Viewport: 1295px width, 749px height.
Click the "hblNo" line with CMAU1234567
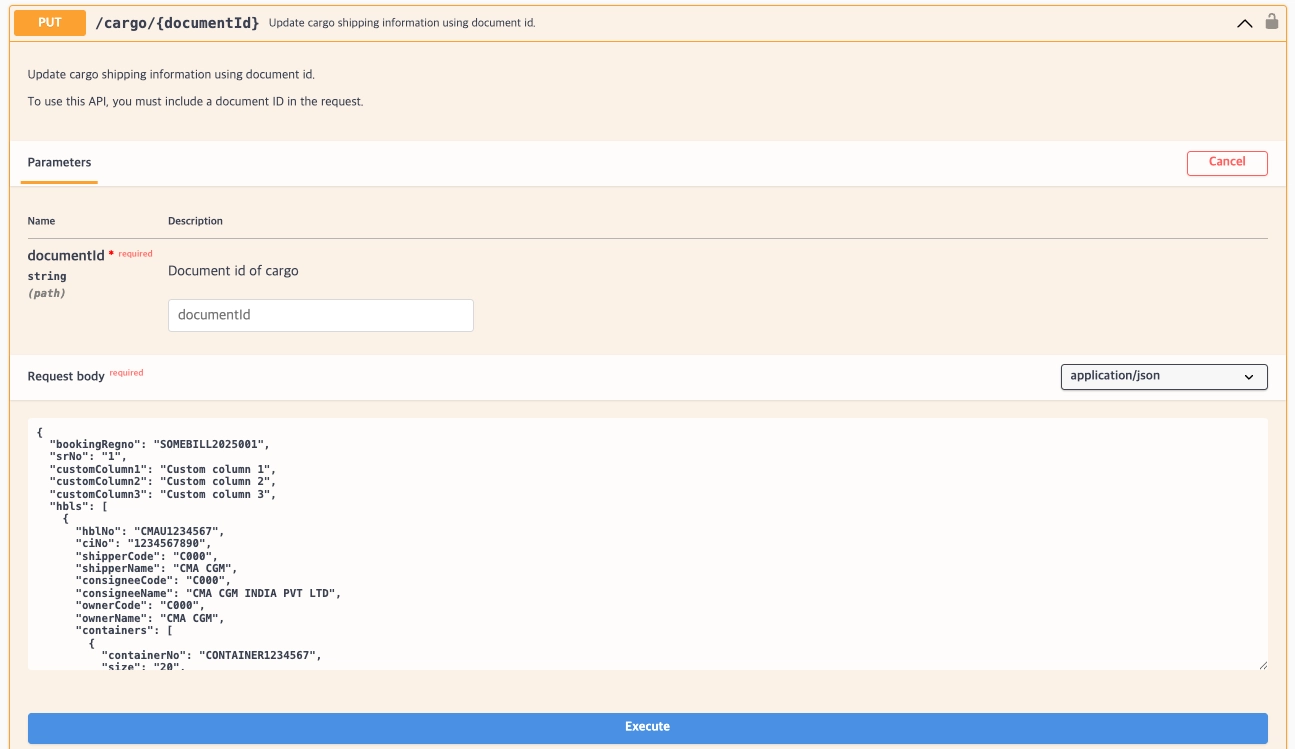(x=151, y=531)
